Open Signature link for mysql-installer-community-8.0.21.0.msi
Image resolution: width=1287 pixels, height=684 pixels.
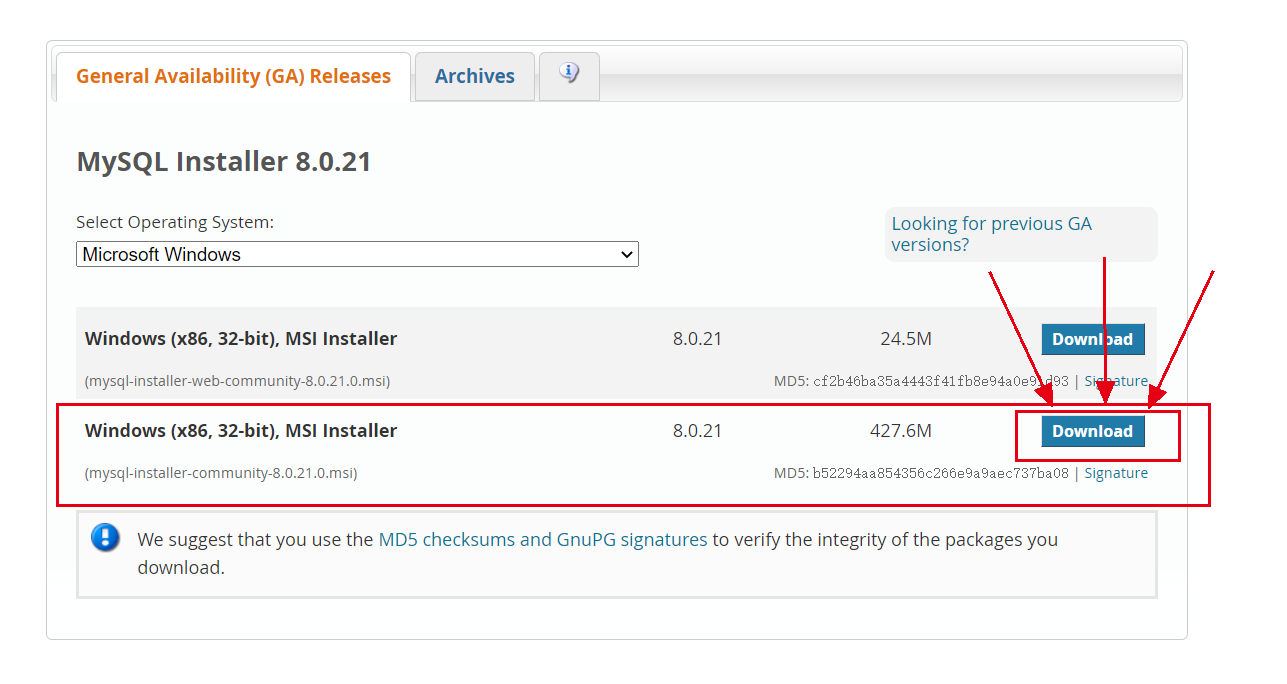pos(1116,473)
